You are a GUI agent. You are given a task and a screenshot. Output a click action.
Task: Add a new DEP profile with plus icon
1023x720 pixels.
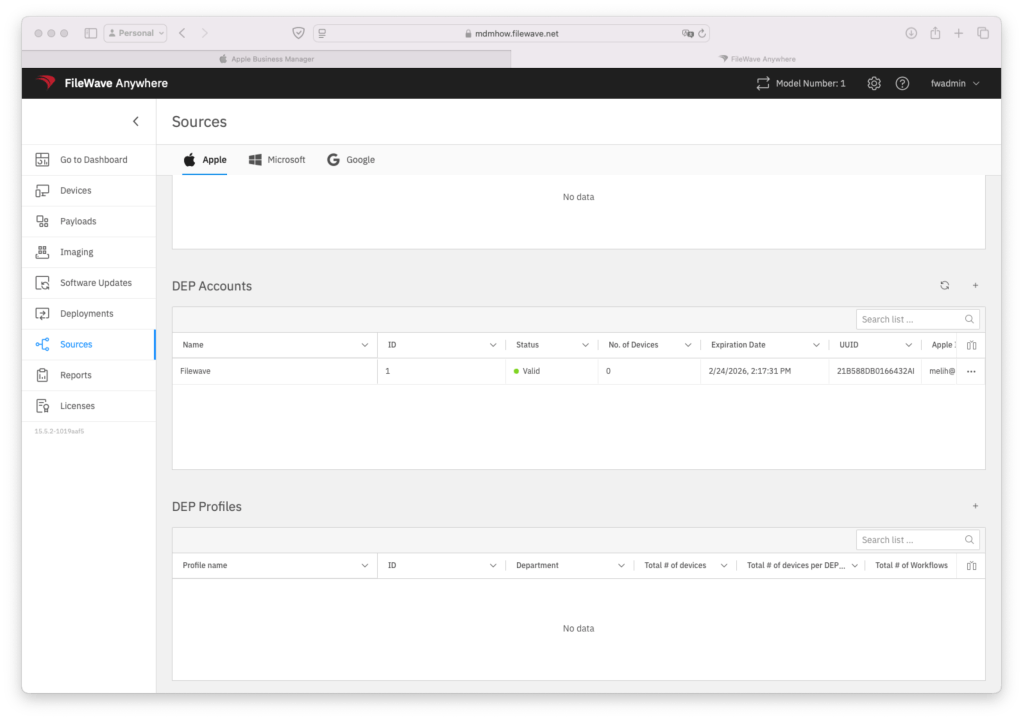click(x=975, y=506)
